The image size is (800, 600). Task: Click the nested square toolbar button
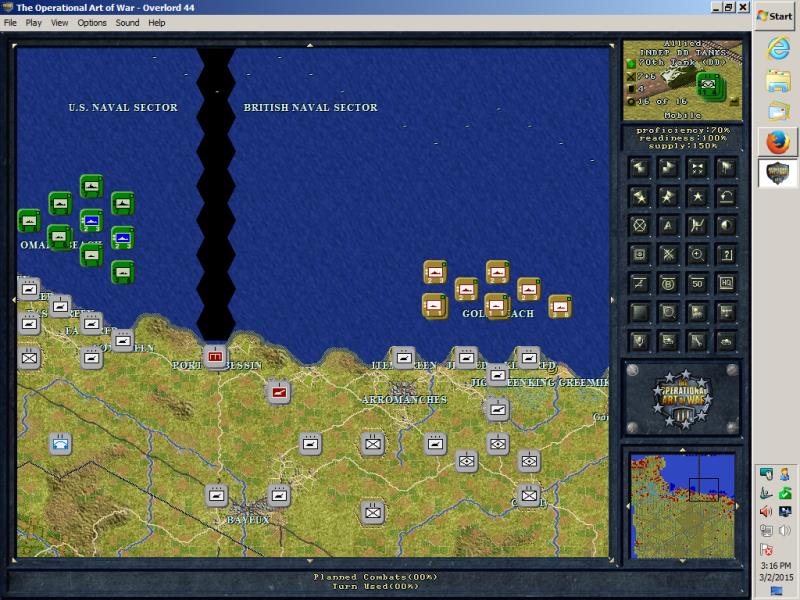click(639, 255)
